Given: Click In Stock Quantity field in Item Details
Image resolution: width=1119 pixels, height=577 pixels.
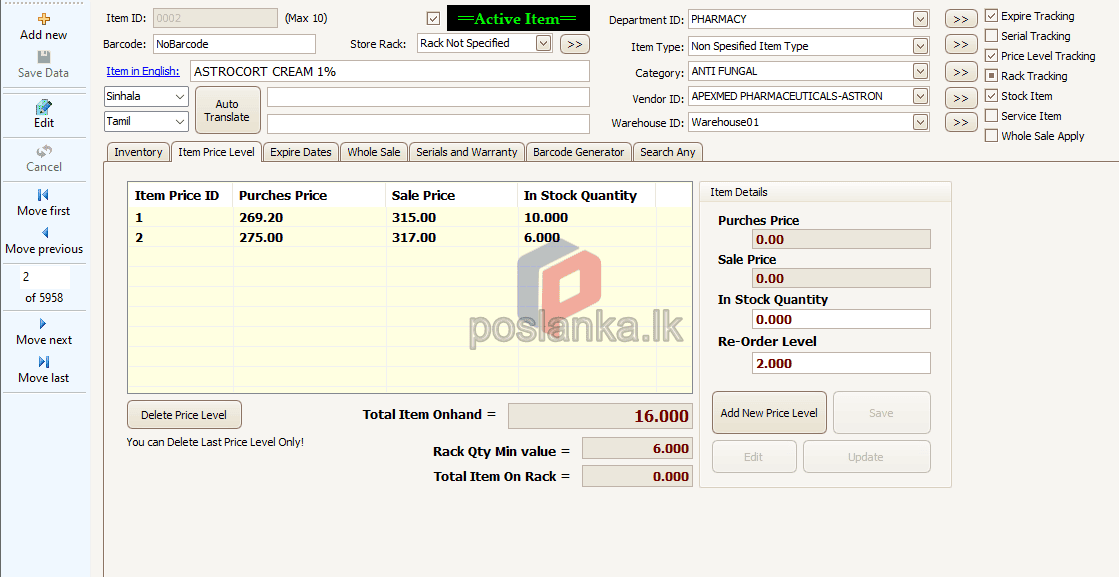Looking at the screenshot, I should click(x=841, y=319).
